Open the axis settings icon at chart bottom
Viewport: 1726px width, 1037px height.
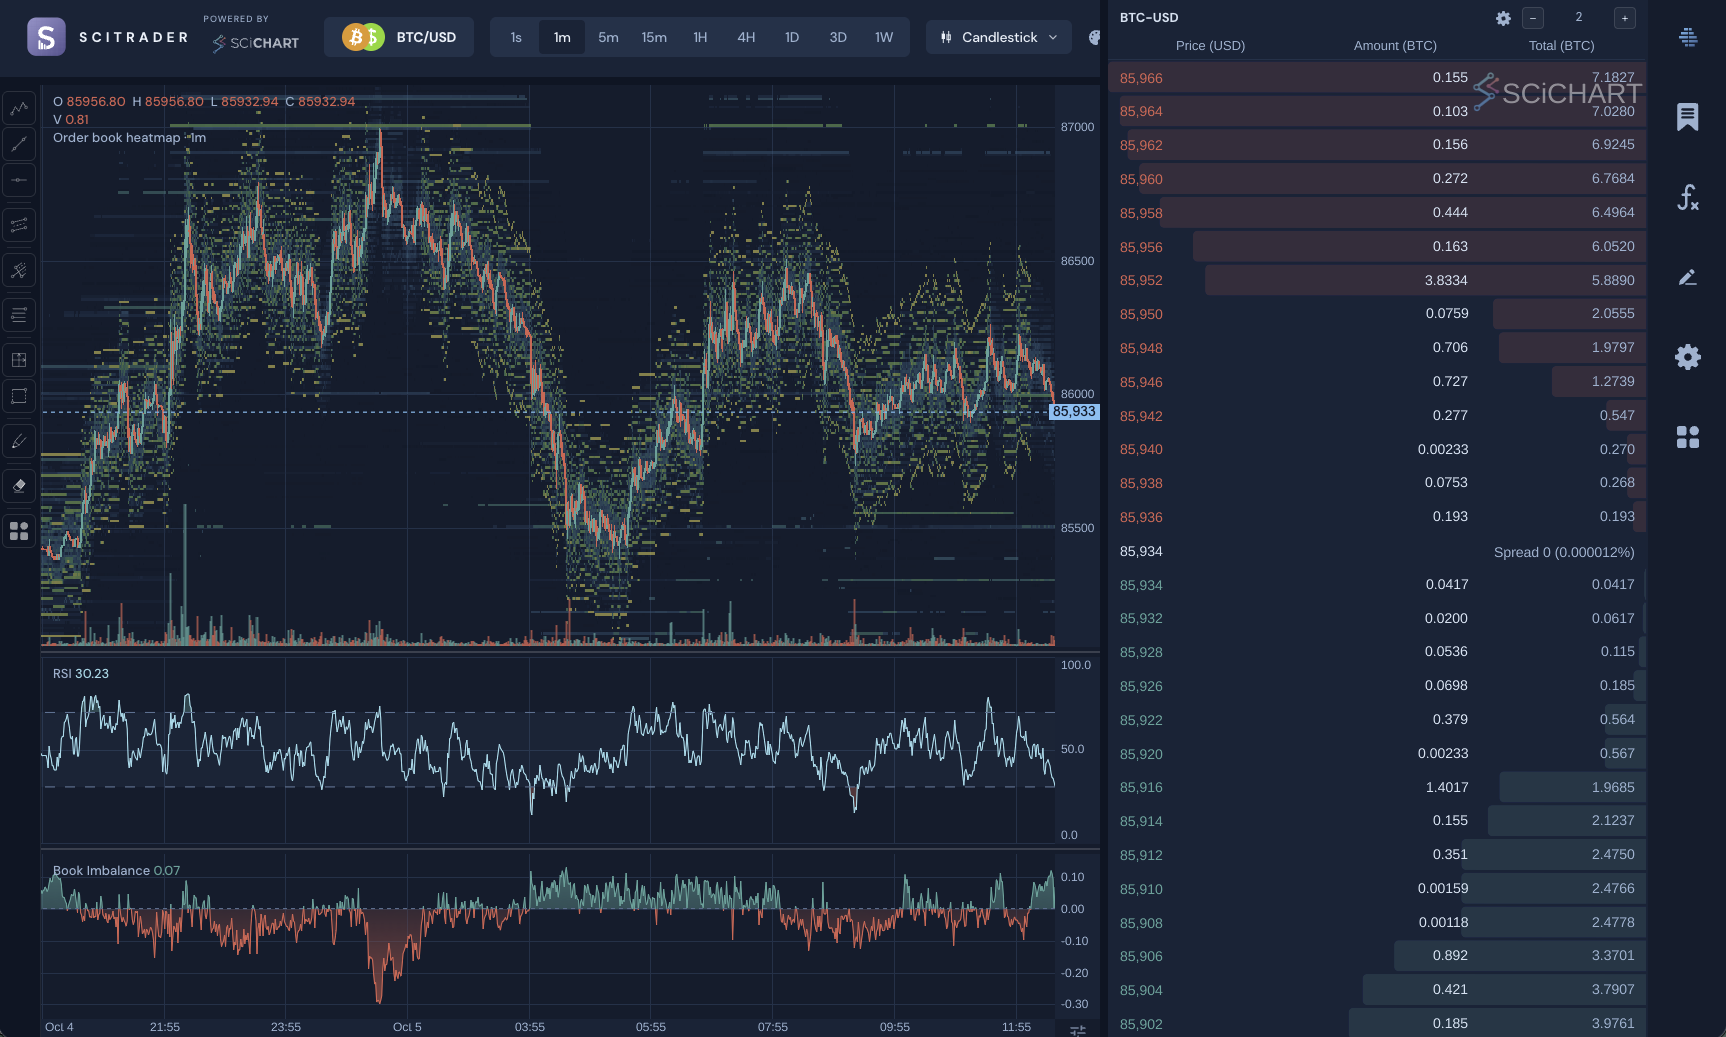pyautogui.click(x=1078, y=1030)
